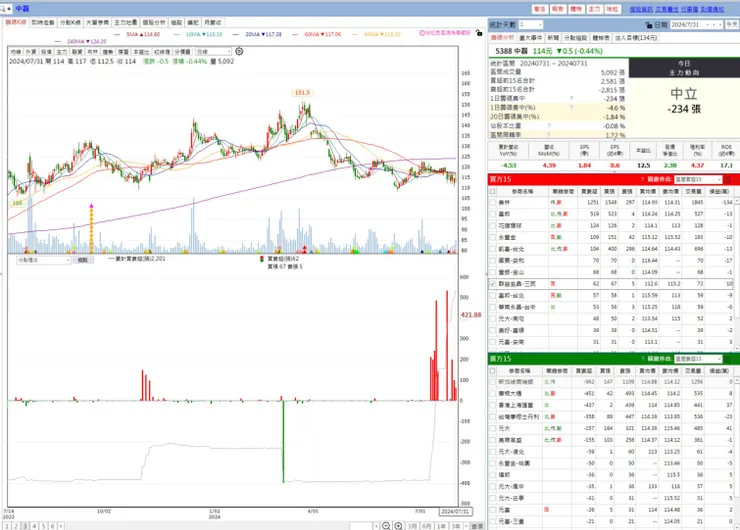The height and width of the screenshot is (530, 740).
Task: Open the dropdown arrow after 3年 button
Action: point(466,526)
